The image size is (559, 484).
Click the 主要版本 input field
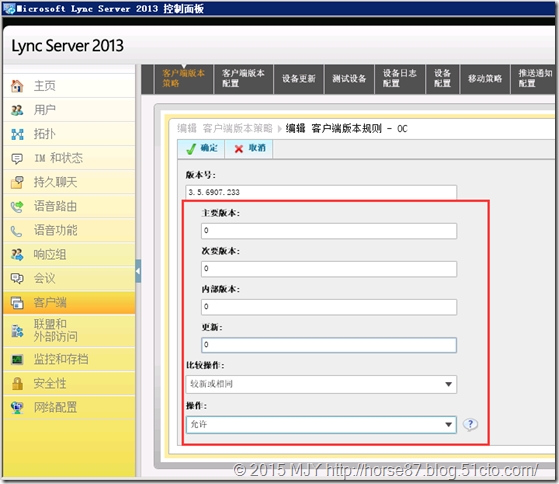[329, 231]
